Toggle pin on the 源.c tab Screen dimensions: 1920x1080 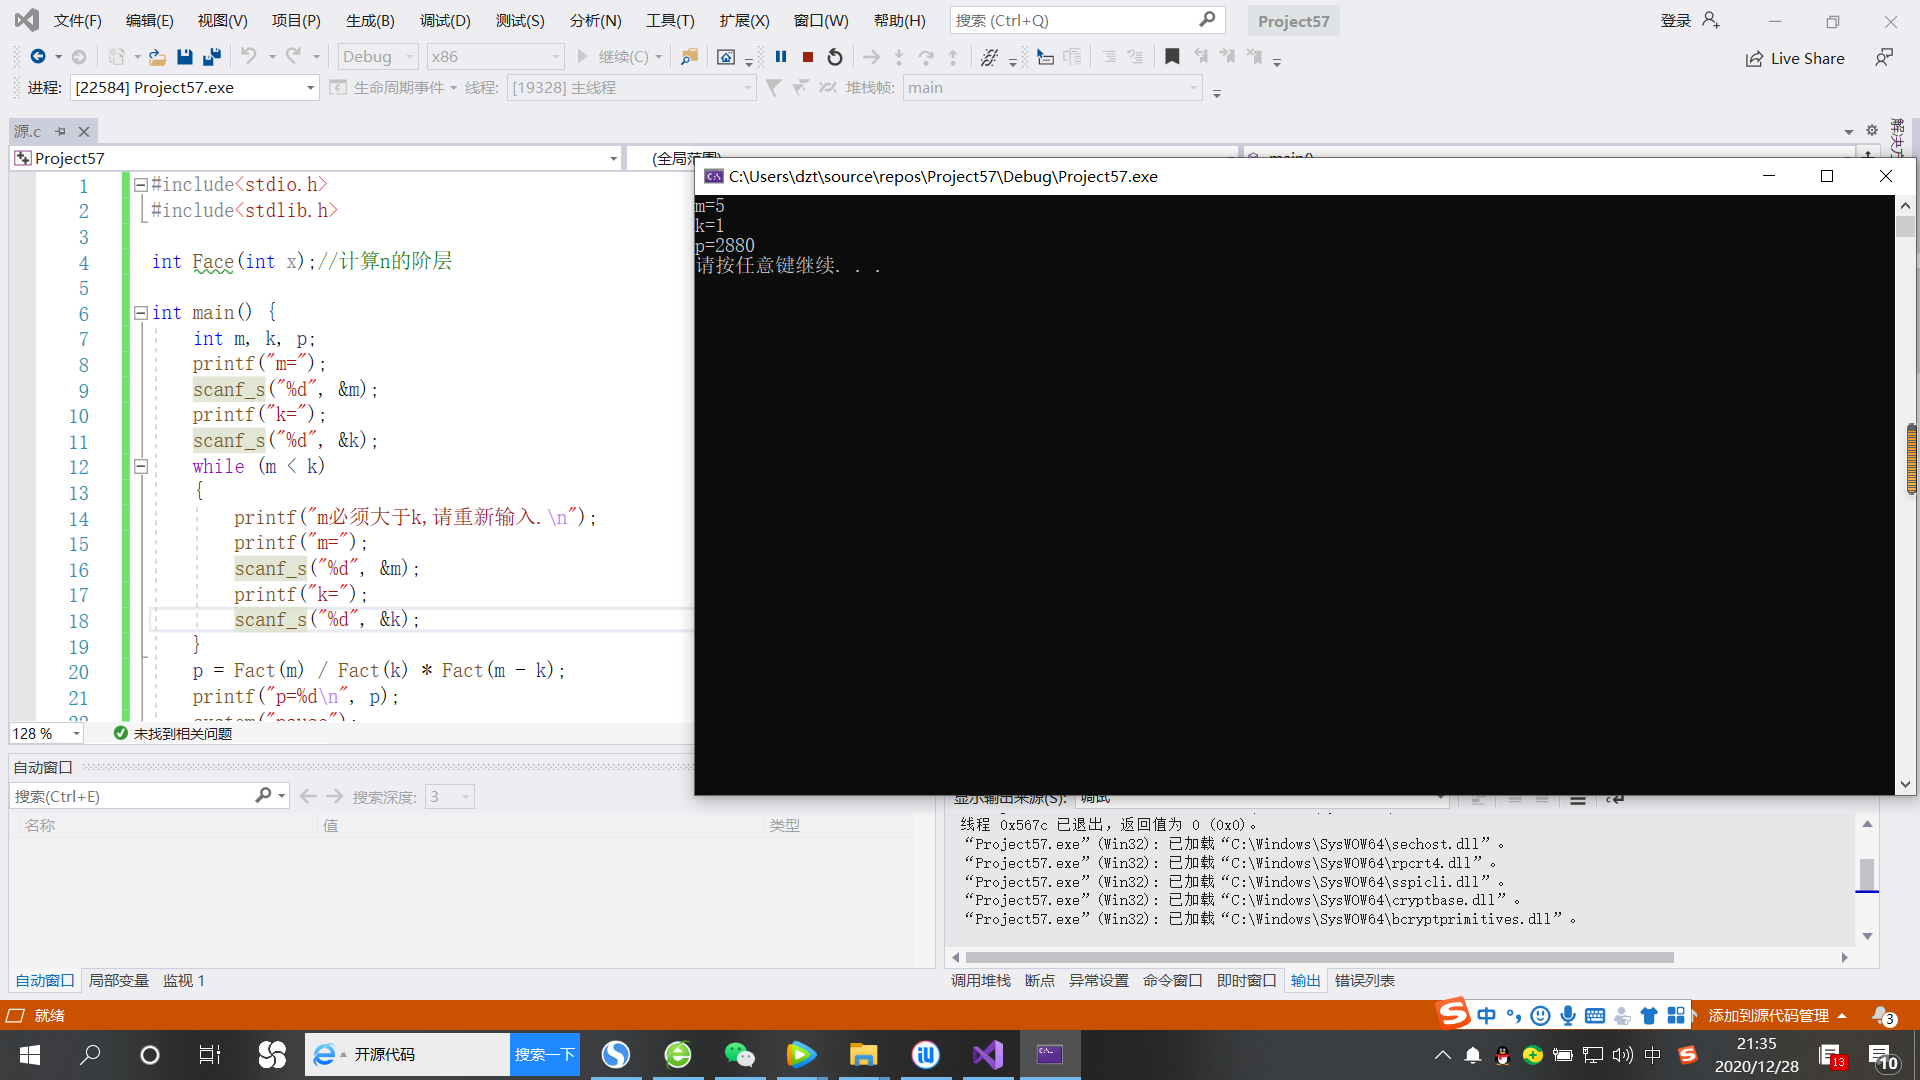click(61, 131)
